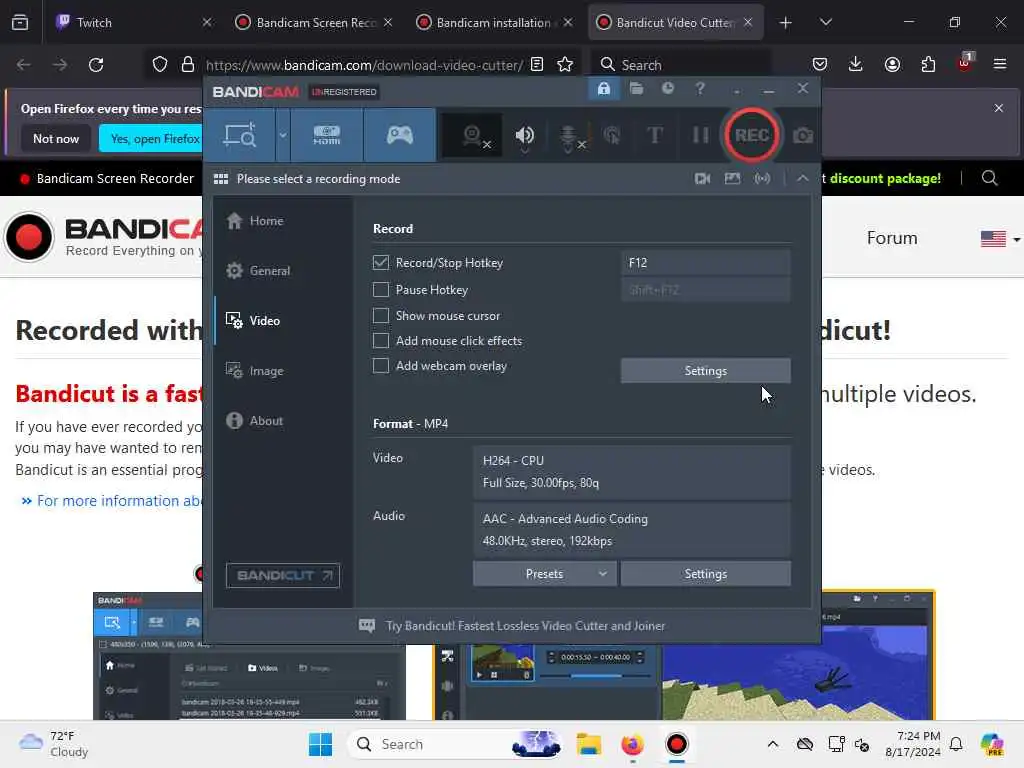Open Image settings in Bandicam sidebar
This screenshot has height=768, width=1024.
tap(283, 371)
